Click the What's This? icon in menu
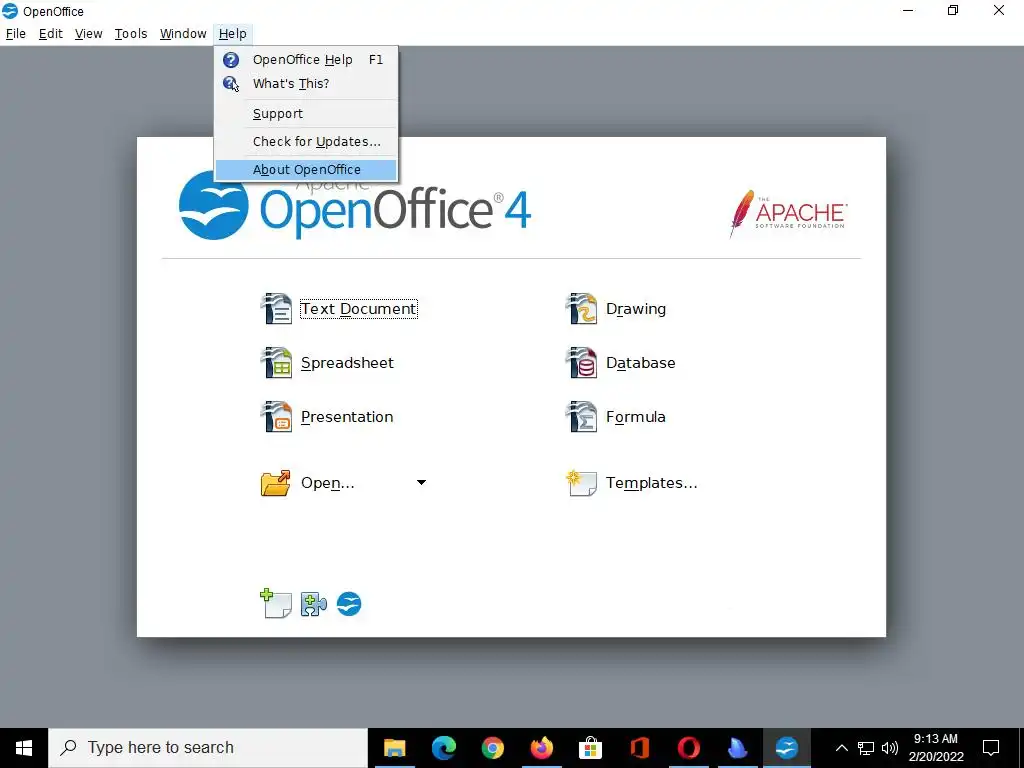 pos(231,84)
